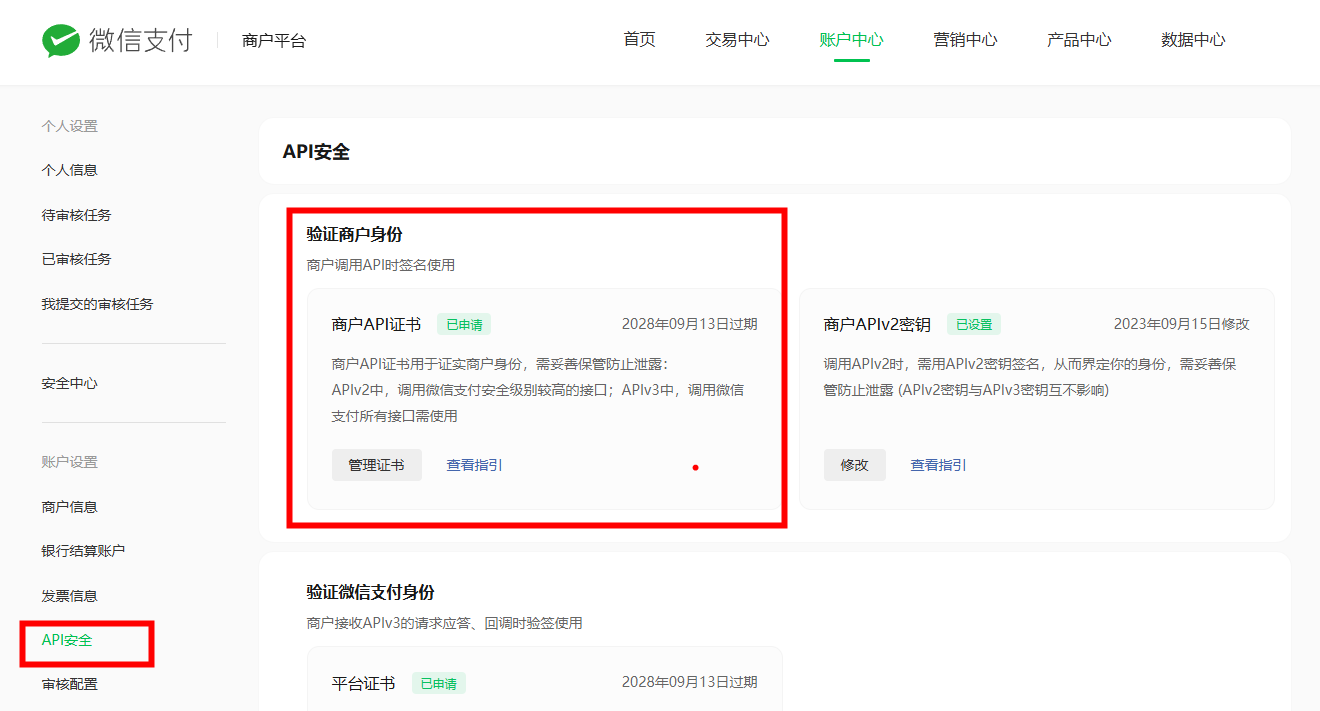Click 修改 for 商户APIv2密钥

tap(854, 465)
